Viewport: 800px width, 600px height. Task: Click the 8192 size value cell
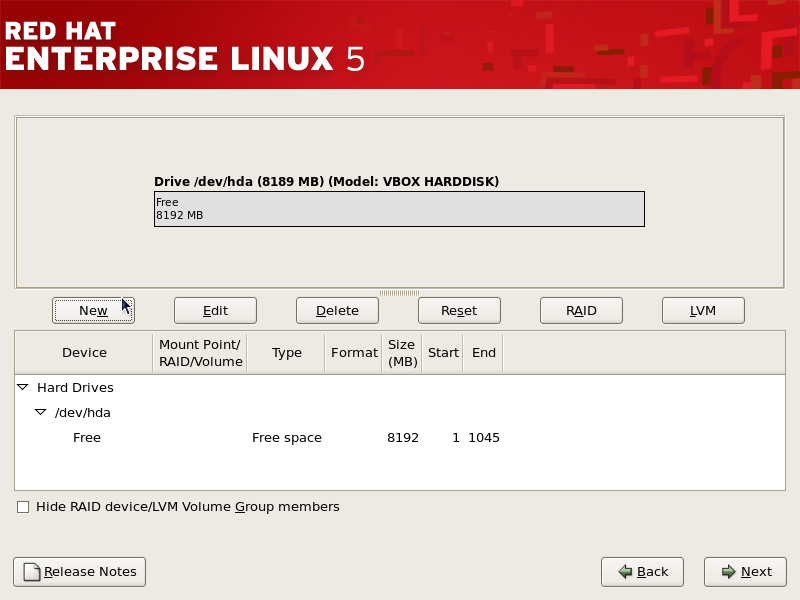coord(403,438)
